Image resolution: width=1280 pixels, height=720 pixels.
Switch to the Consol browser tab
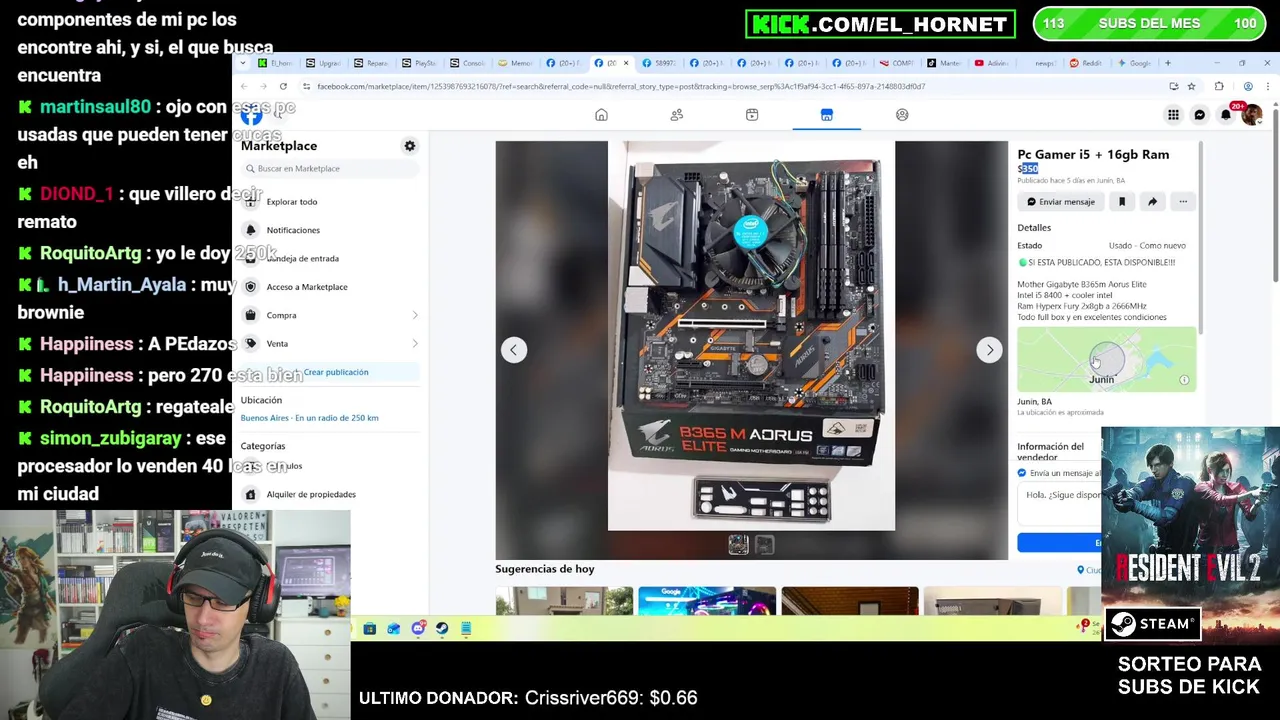469,63
